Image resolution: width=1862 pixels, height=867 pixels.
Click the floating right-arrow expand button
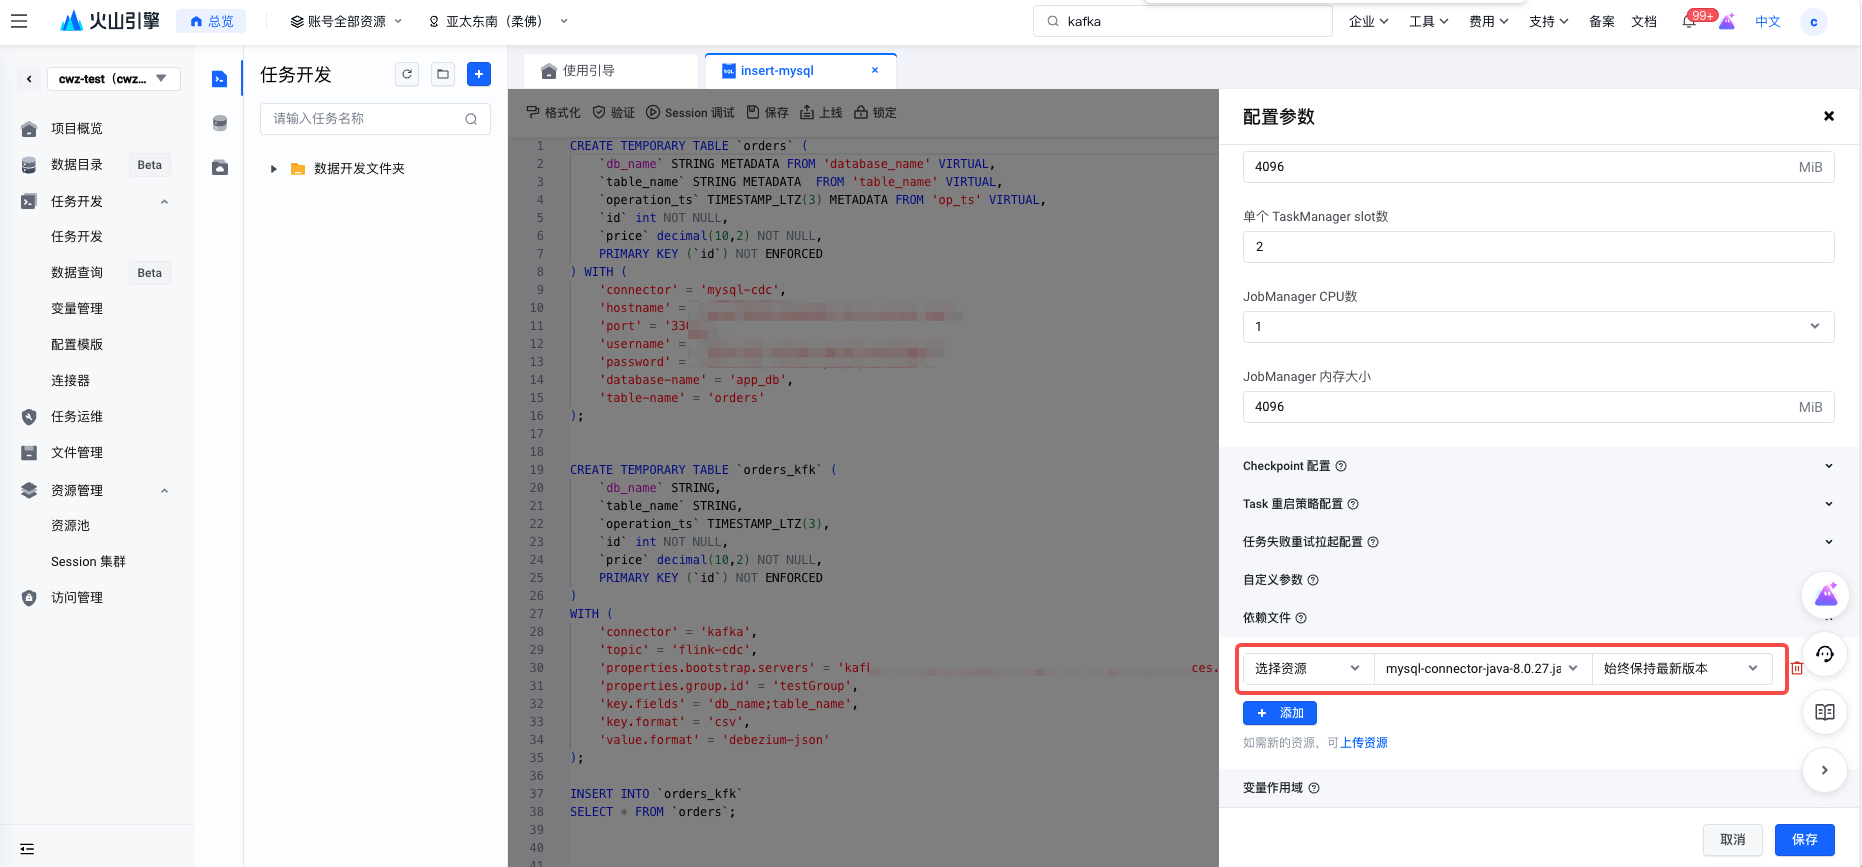point(1825,770)
